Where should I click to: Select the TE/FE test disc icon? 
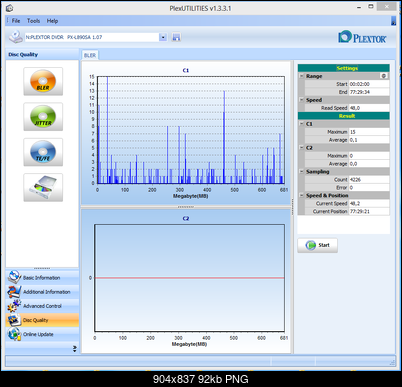(x=43, y=152)
